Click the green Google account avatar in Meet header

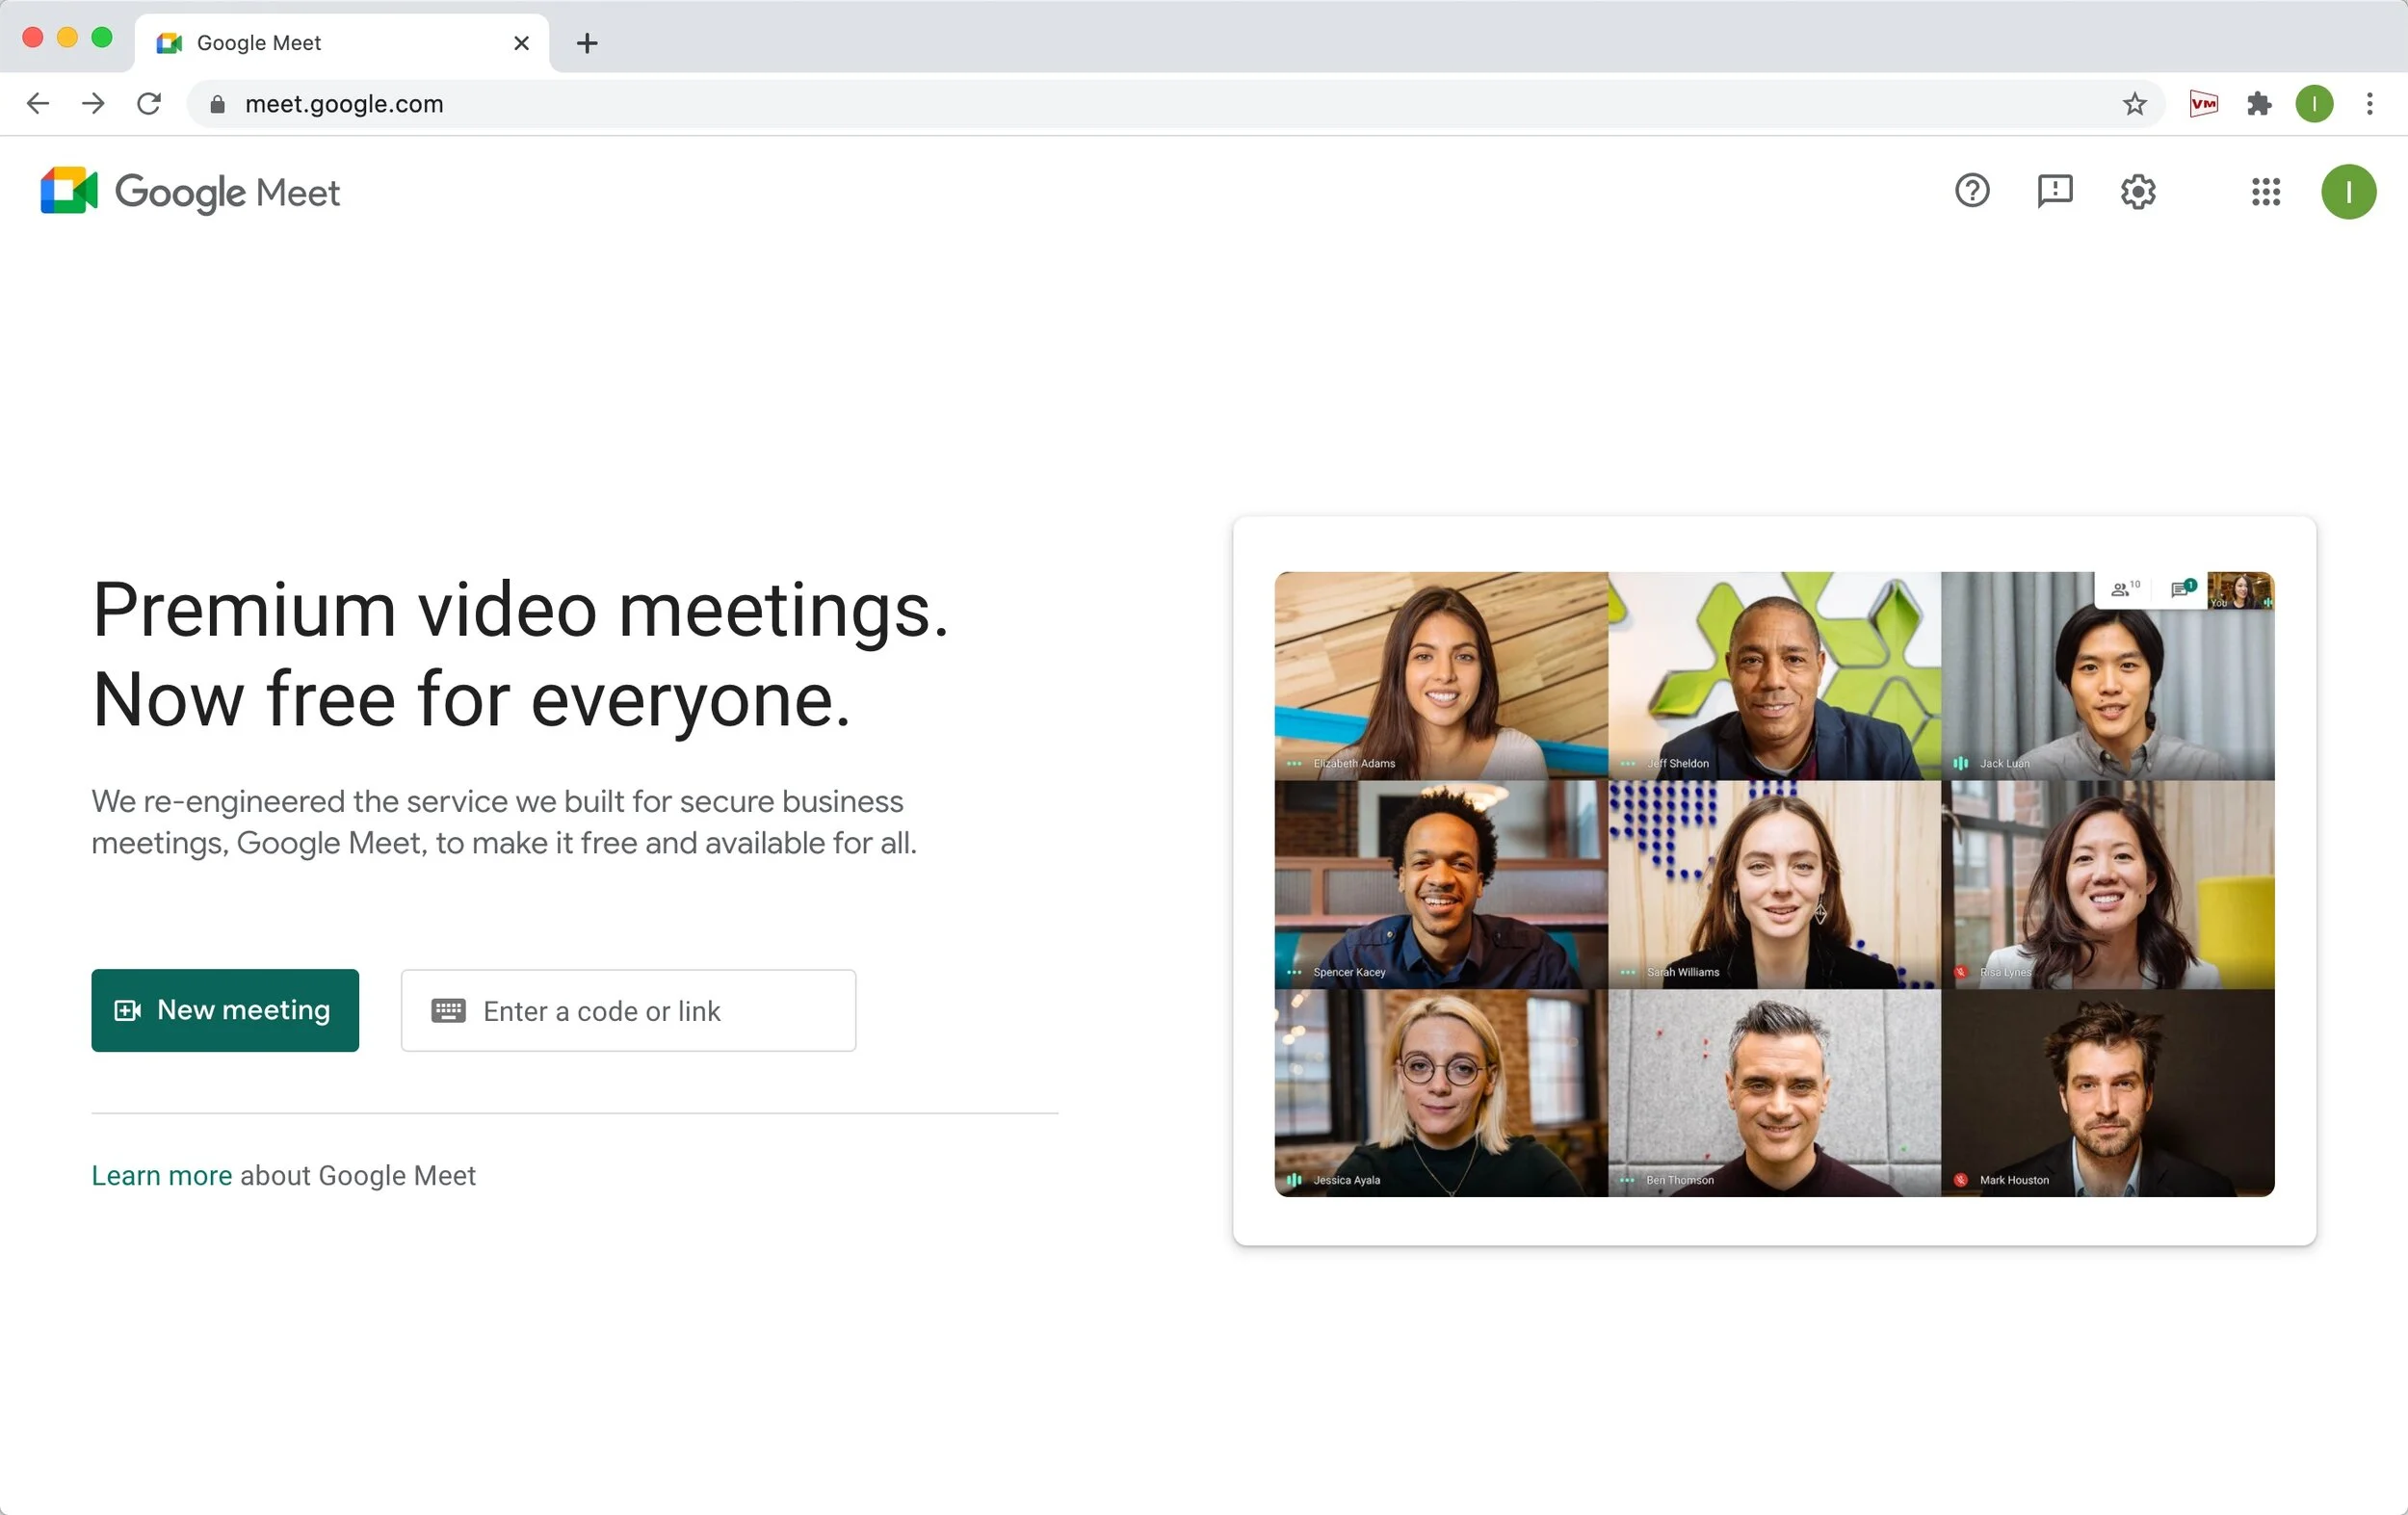coord(2347,191)
